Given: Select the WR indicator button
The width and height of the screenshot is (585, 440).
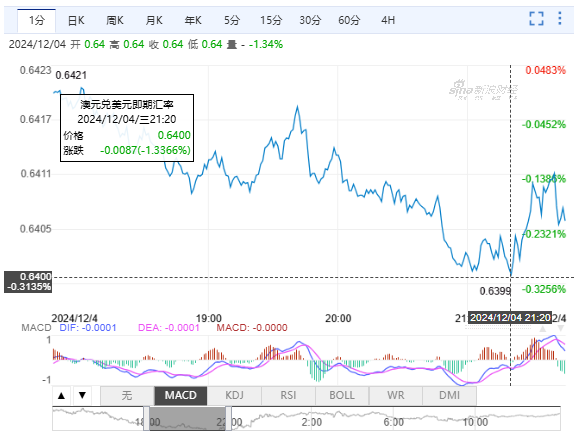Looking at the screenshot, I should coord(396,396).
